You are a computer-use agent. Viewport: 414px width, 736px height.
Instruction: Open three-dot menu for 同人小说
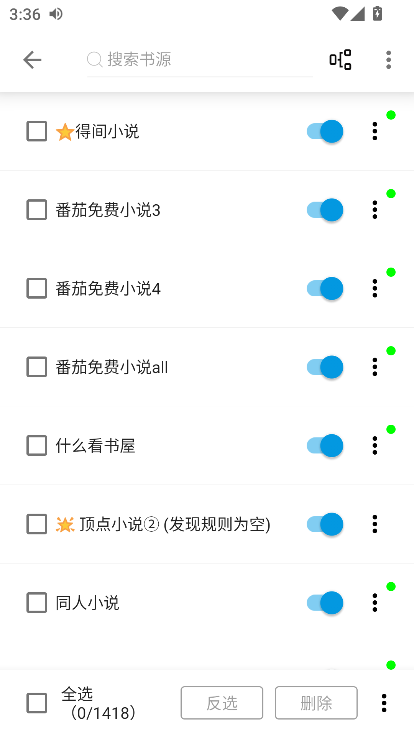(375, 602)
